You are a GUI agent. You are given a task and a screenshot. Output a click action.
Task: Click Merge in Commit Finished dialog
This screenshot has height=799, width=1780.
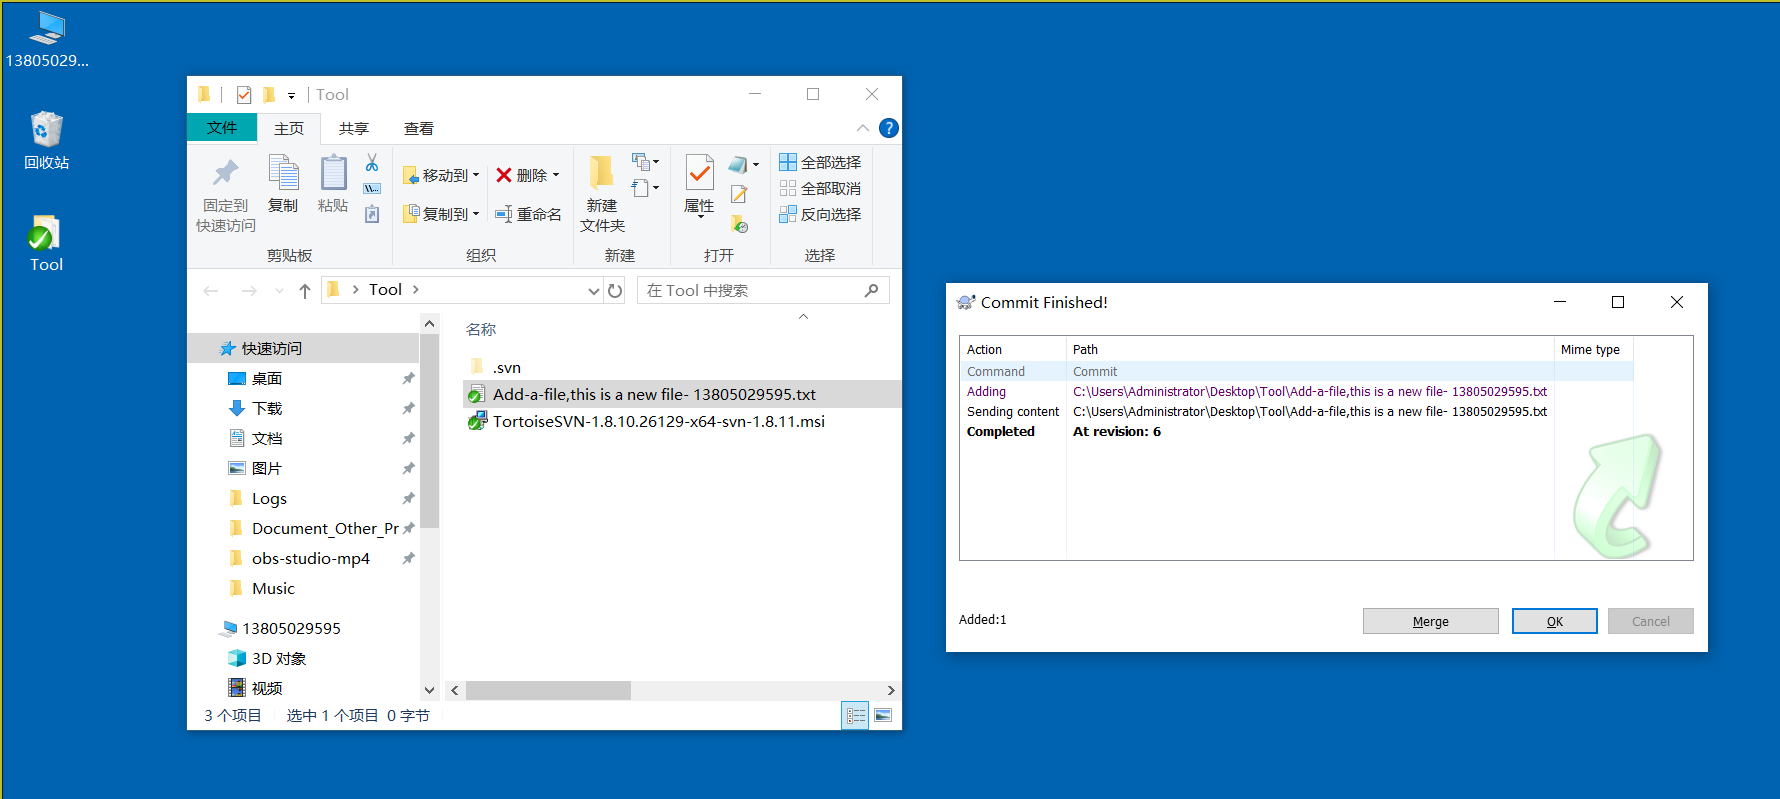[1430, 621]
